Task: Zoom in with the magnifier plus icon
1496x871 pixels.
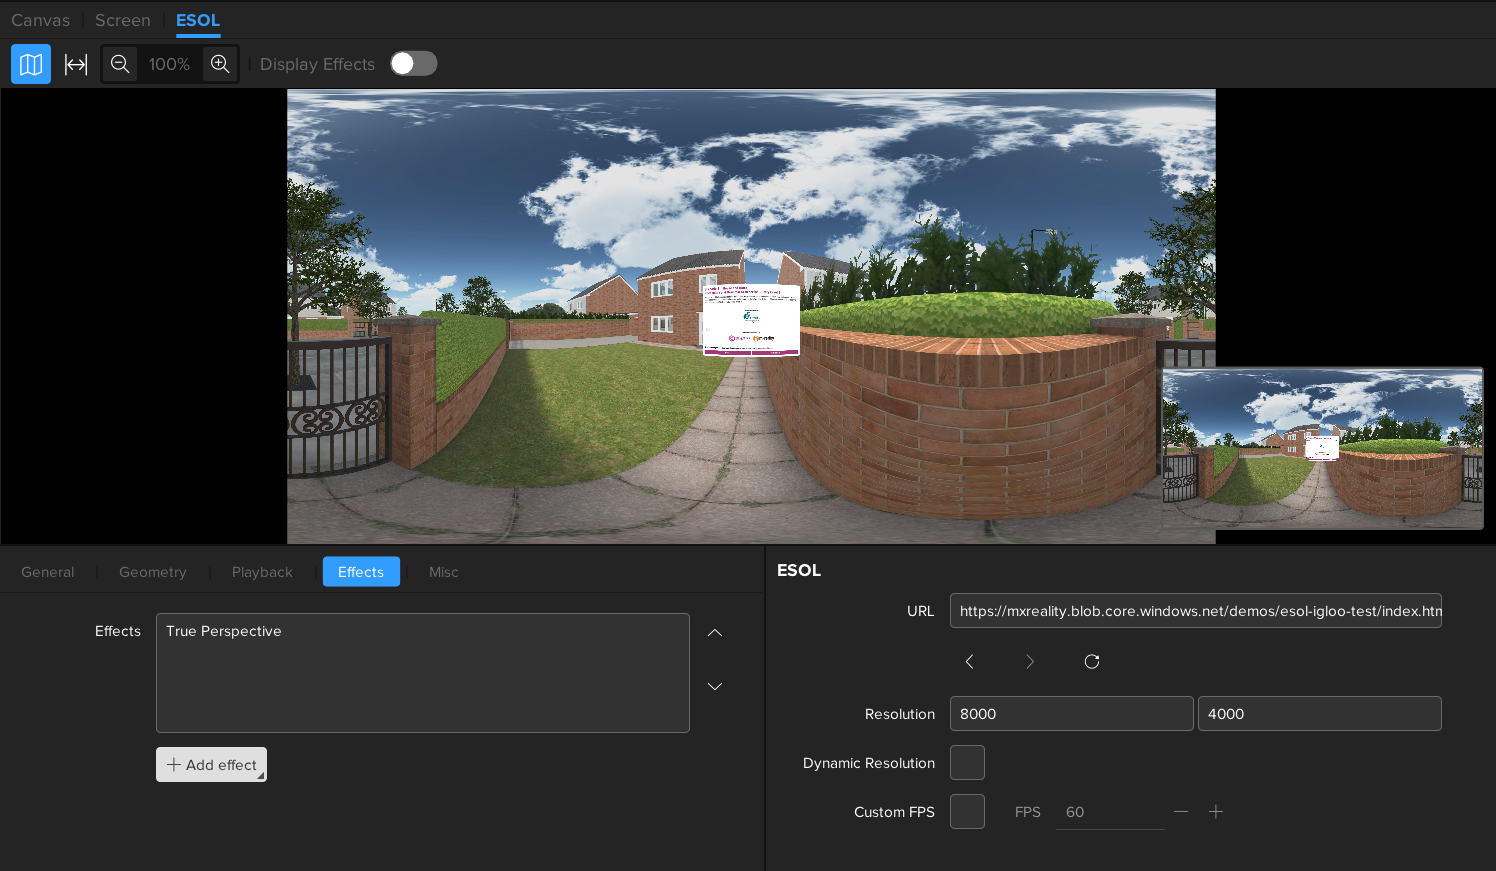Action: (x=220, y=64)
